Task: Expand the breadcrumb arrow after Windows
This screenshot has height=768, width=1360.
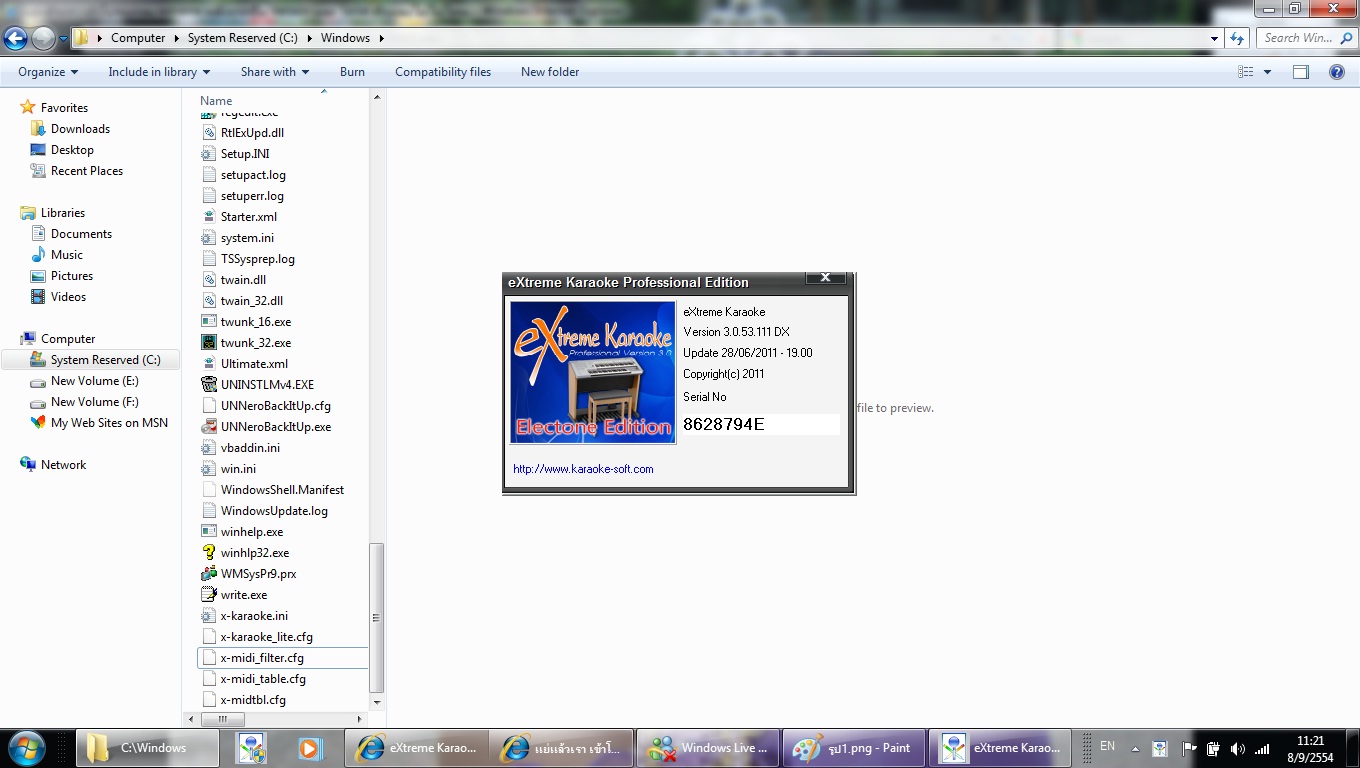Action: (381, 39)
